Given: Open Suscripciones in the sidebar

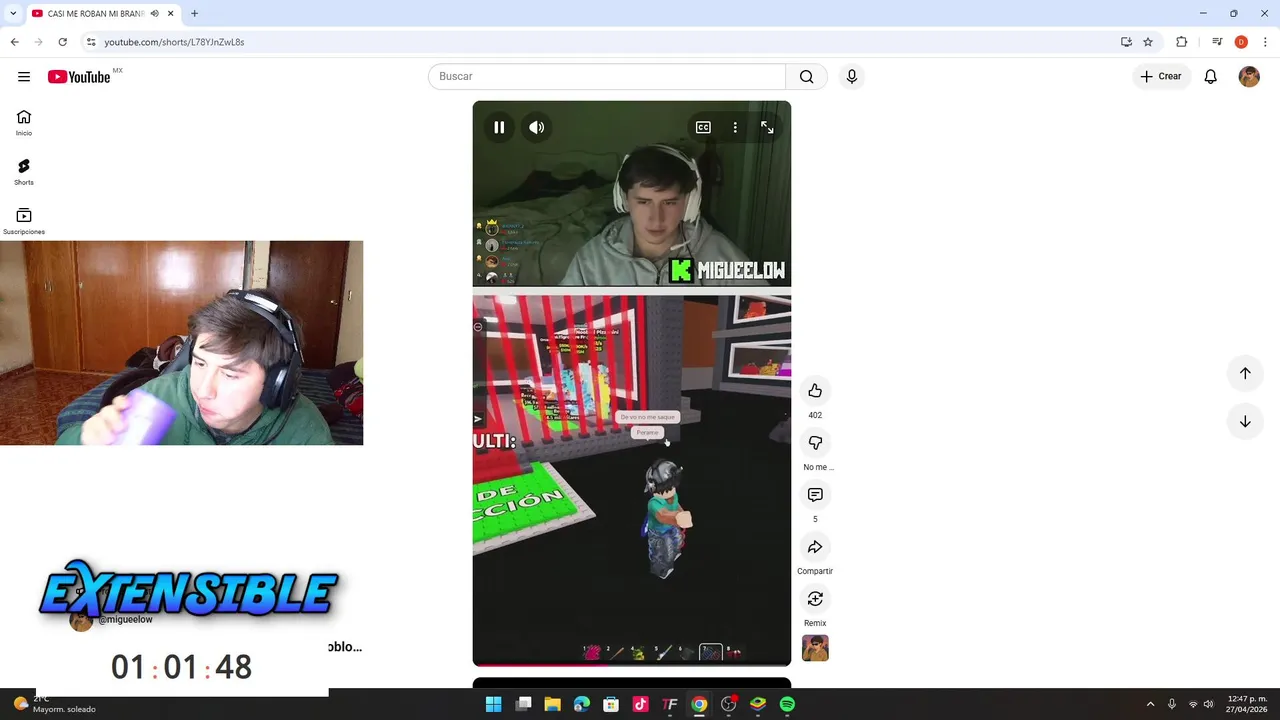Looking at the screenshot, I should (24, 222).
